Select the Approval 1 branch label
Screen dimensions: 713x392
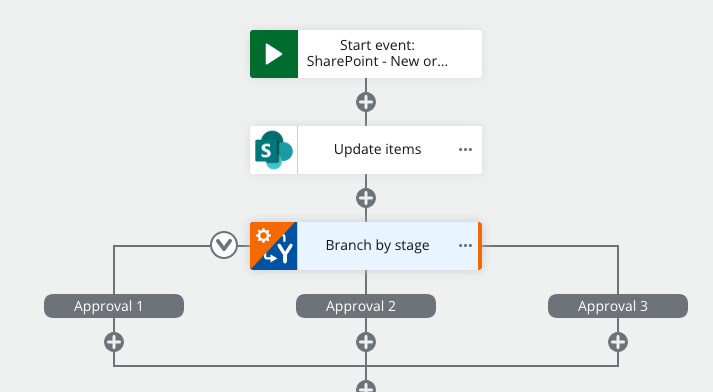114,306
